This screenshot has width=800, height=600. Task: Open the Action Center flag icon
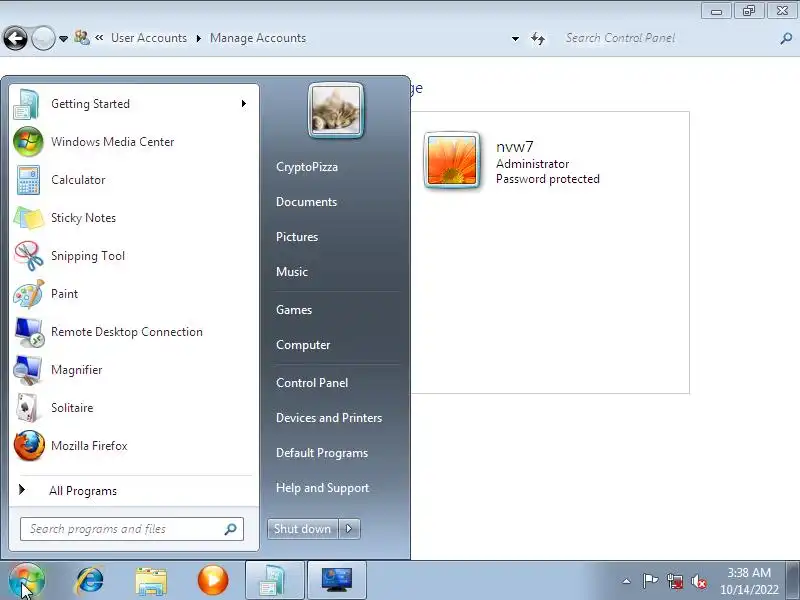click(650, 581)
